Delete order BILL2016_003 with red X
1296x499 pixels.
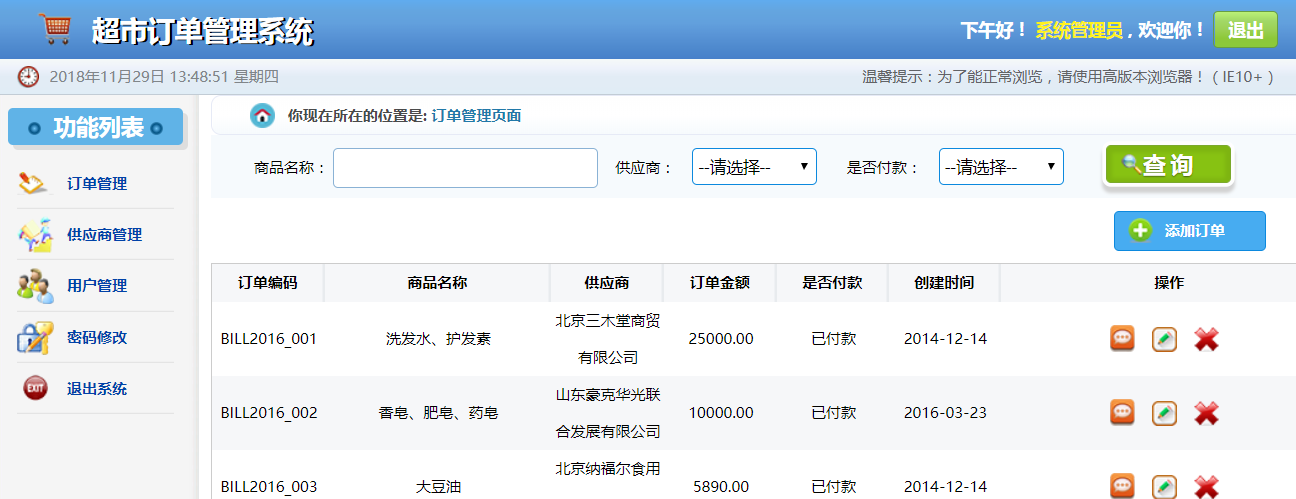[x=1206, y=487]
